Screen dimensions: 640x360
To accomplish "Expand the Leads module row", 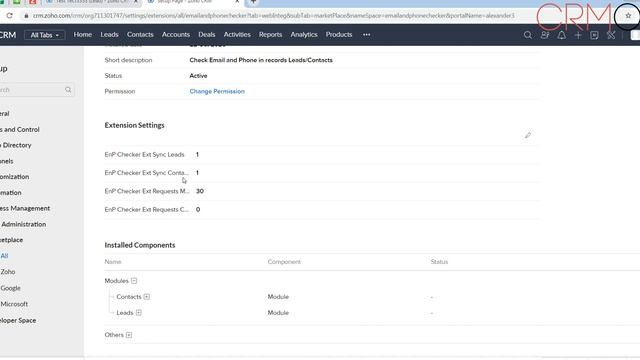I will (139, 313).
